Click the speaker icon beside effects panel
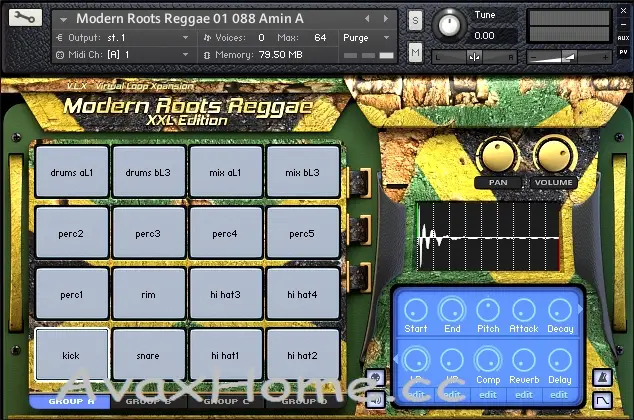The image size is (634, 420). pyautogui.click(x=376, y=400)
